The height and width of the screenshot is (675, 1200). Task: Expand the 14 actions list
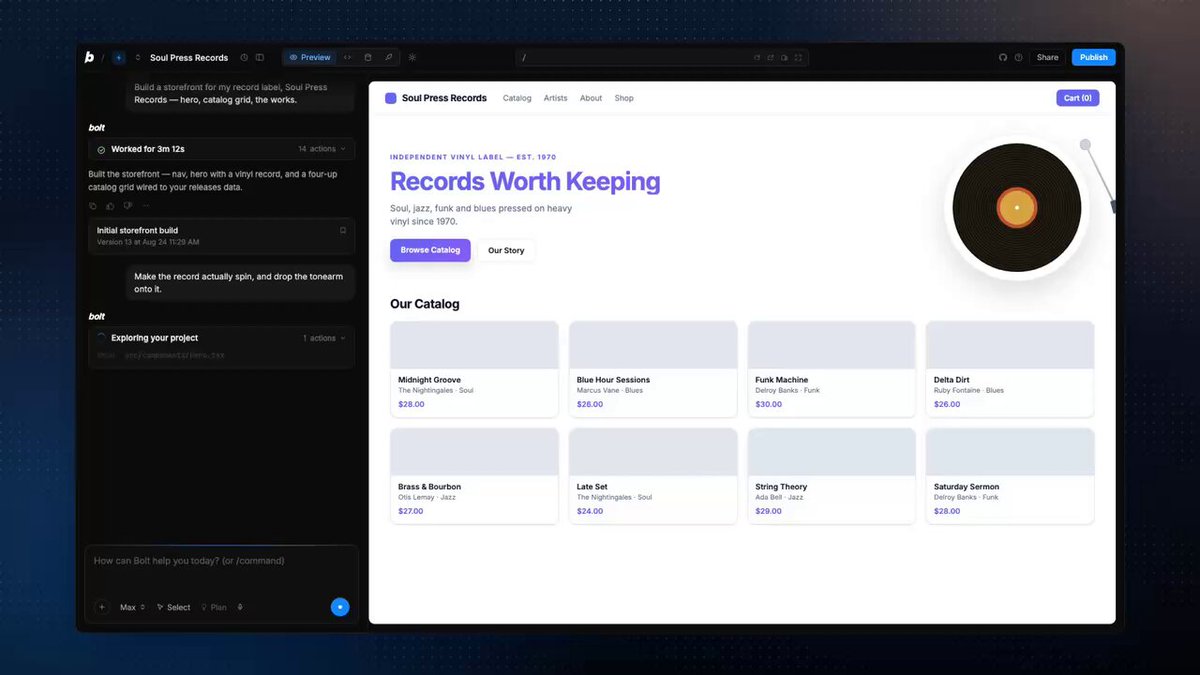tap(321, 149)
